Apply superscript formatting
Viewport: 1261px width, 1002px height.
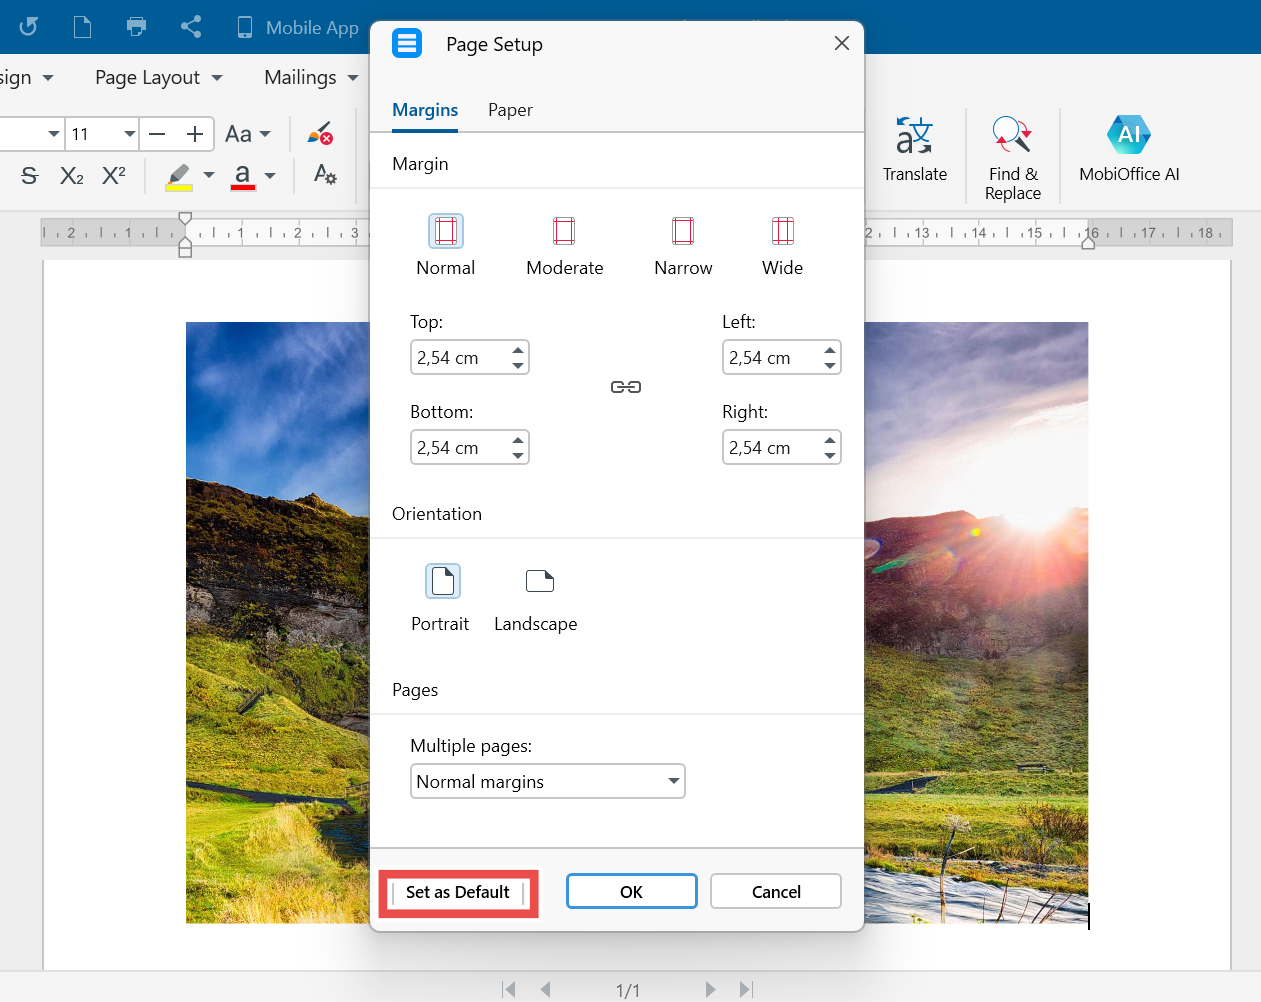tap(114, 176)
